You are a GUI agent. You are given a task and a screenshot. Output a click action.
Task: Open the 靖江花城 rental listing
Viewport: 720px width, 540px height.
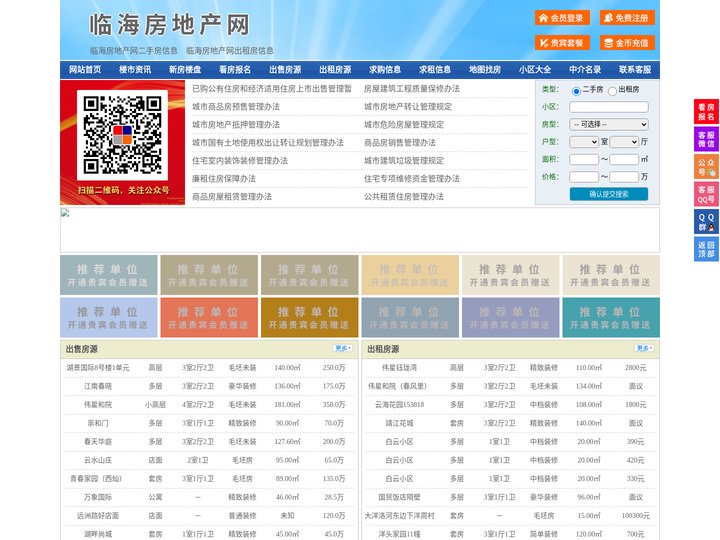(x=399, y=423)
